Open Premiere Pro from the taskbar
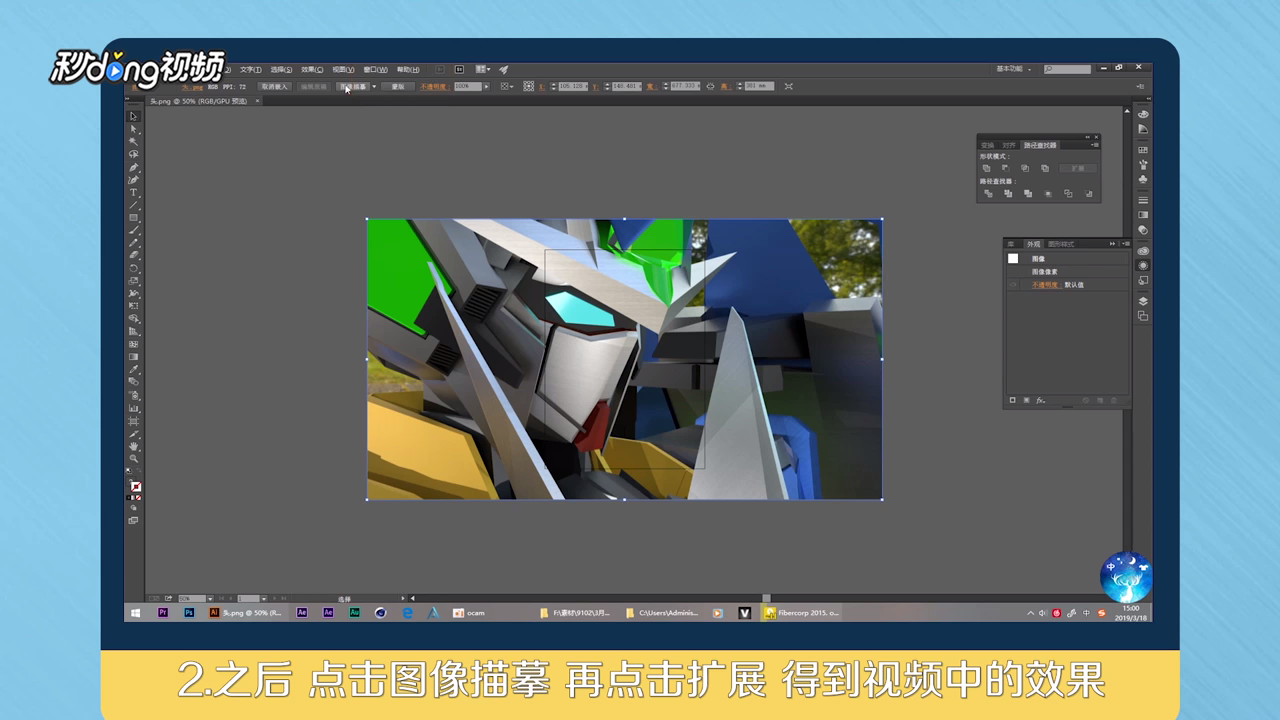 [163, 613]
